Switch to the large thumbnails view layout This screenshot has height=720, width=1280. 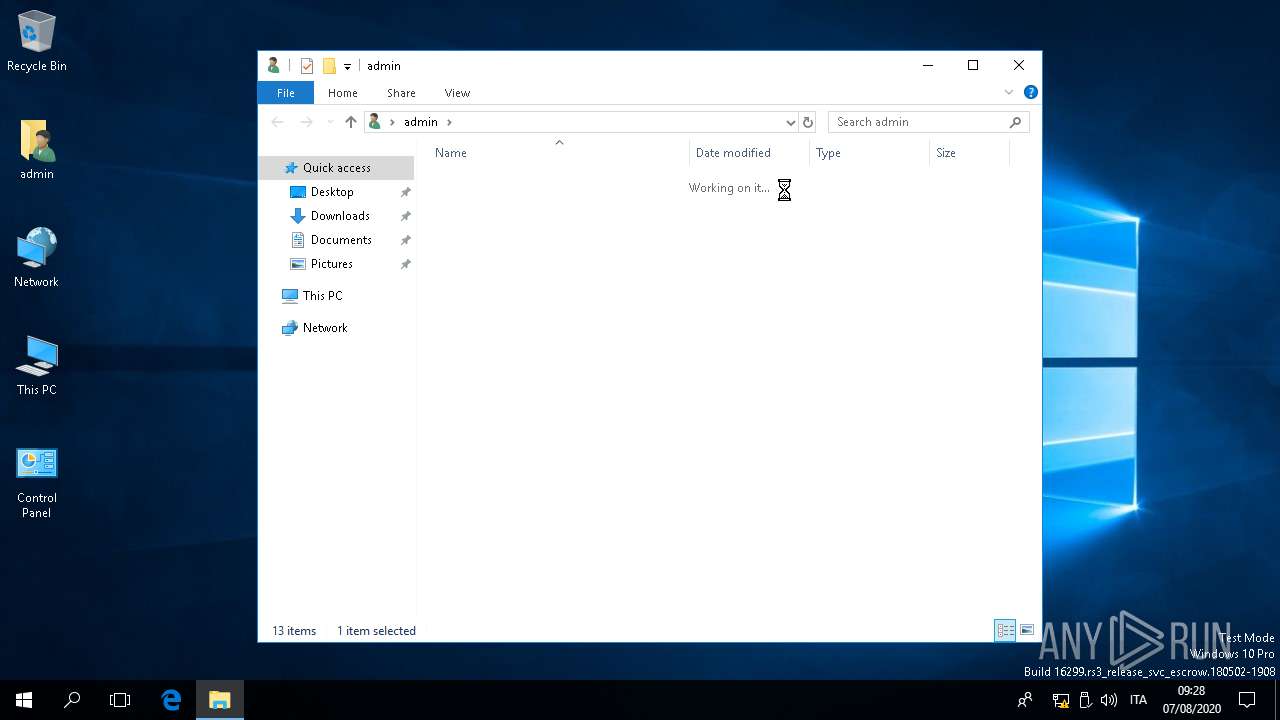[1027, 630]
